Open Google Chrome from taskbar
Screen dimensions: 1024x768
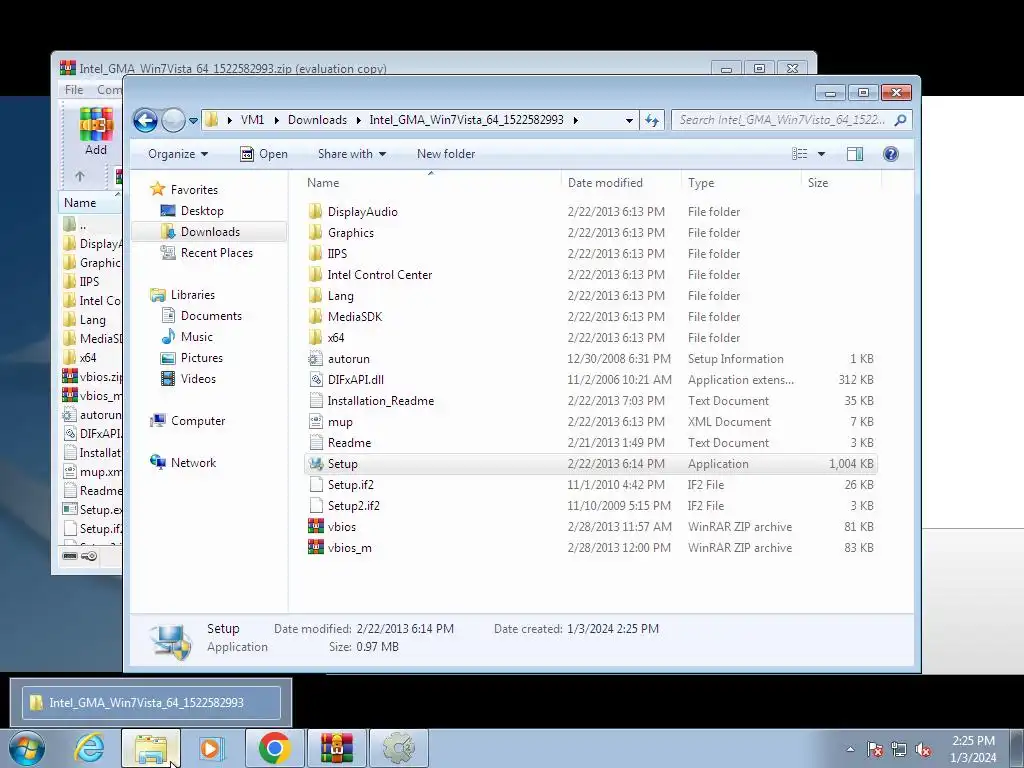coord(274,748)
